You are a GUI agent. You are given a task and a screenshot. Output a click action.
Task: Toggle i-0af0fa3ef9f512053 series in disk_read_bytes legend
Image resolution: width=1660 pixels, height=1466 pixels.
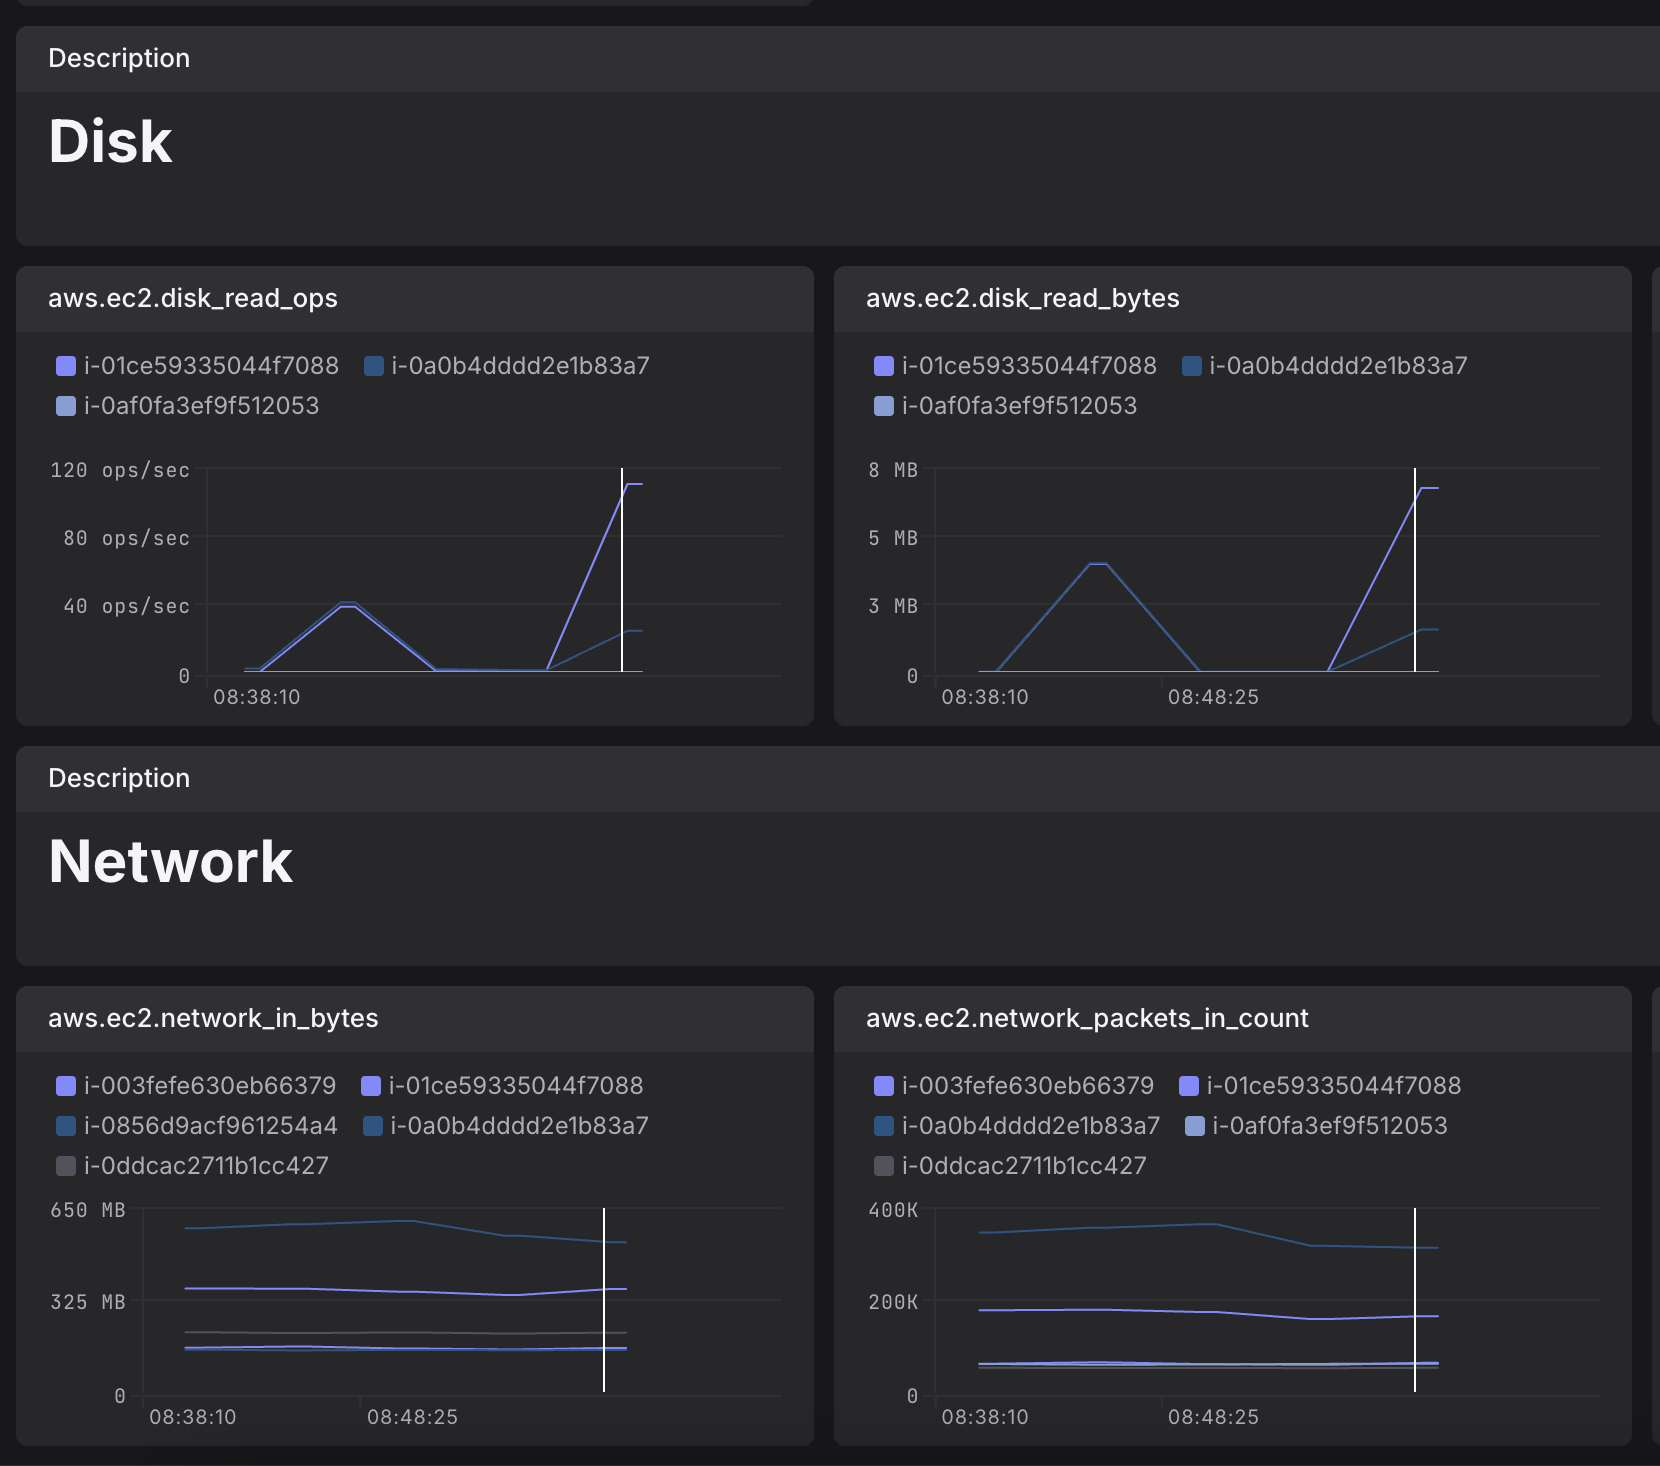coord(1018,406)
